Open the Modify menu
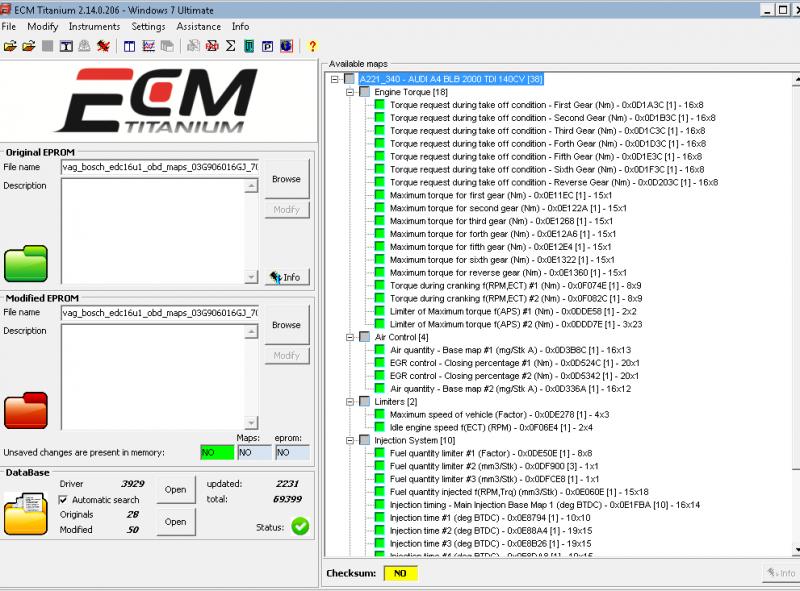 tap(42, 27)
